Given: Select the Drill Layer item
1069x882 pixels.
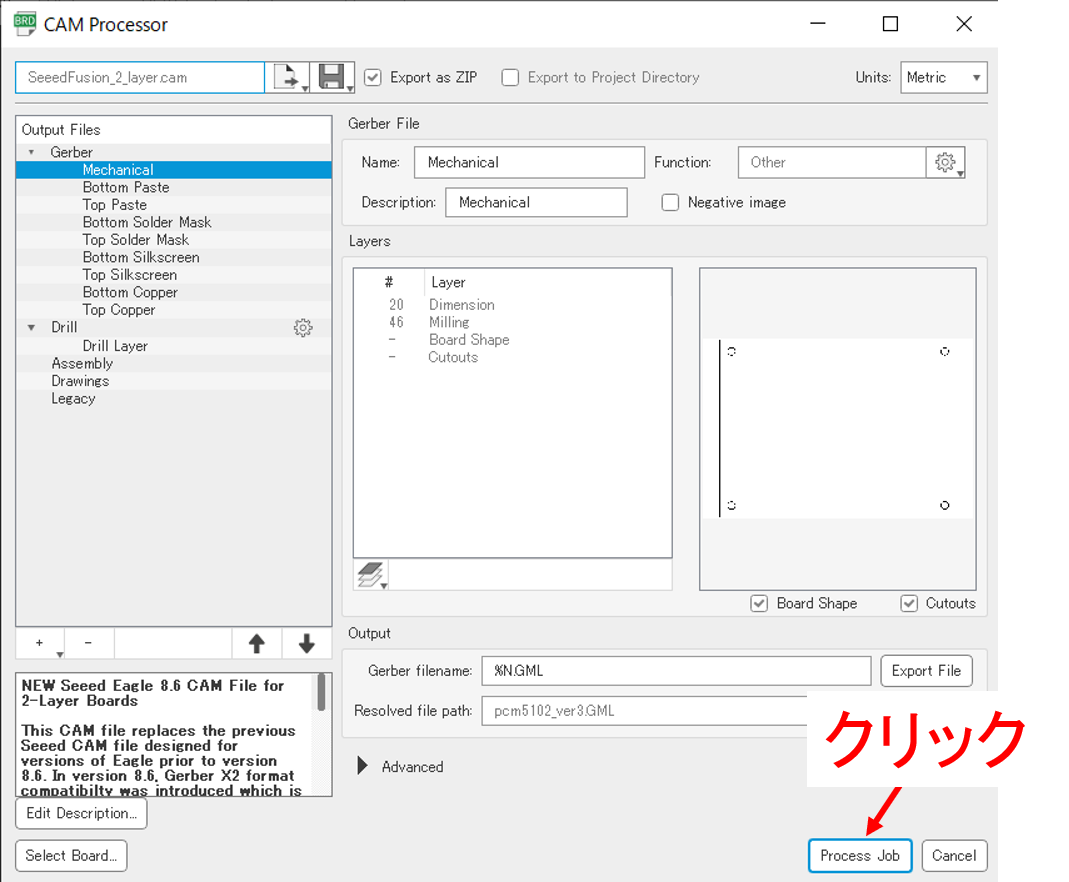Looking at the screenshot, I should click(174, 346).
